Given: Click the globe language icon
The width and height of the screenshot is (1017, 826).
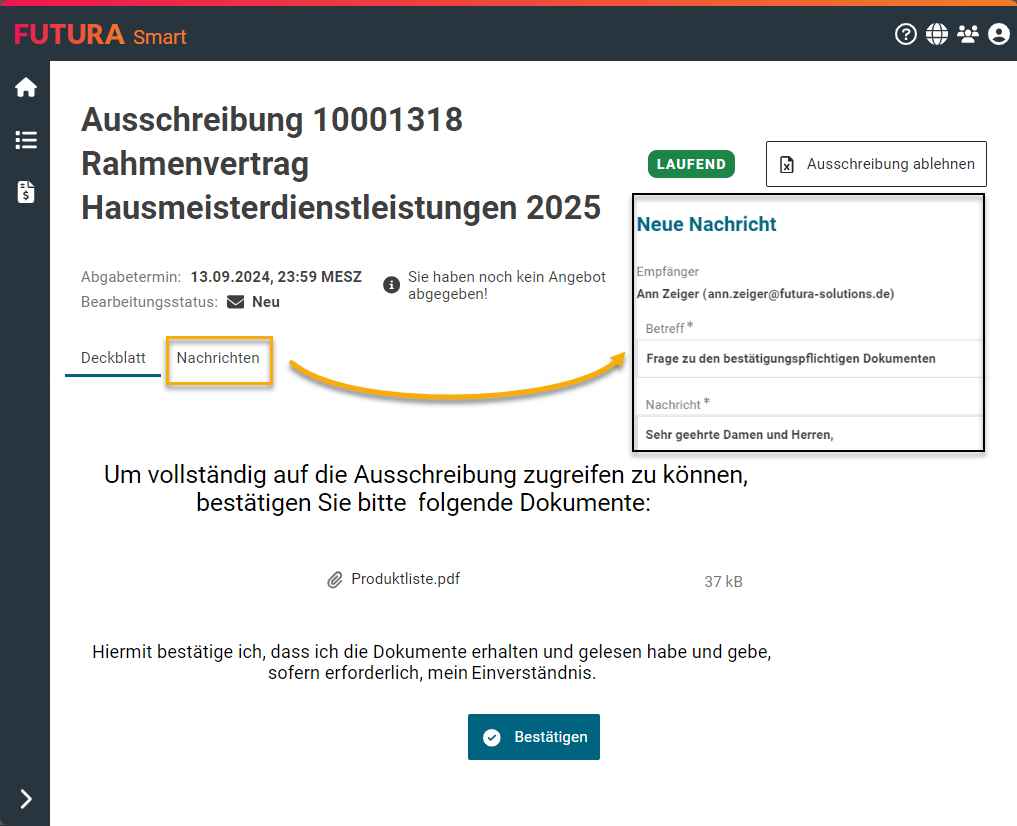Looking at the screenshot, I should pyautogui.click(x=937, y=35).
